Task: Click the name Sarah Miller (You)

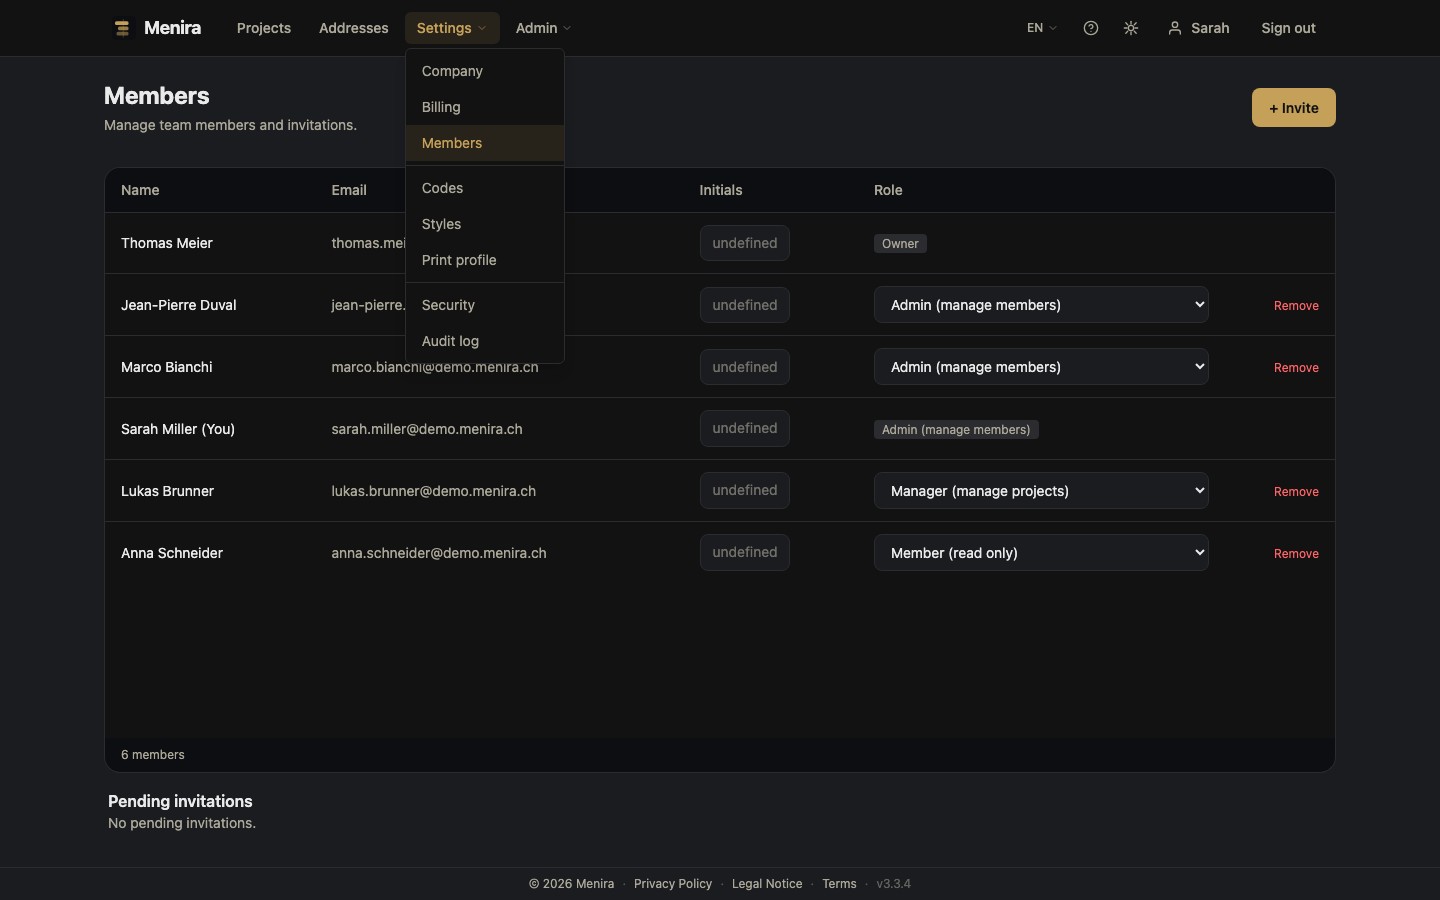Action: point(178,429)
